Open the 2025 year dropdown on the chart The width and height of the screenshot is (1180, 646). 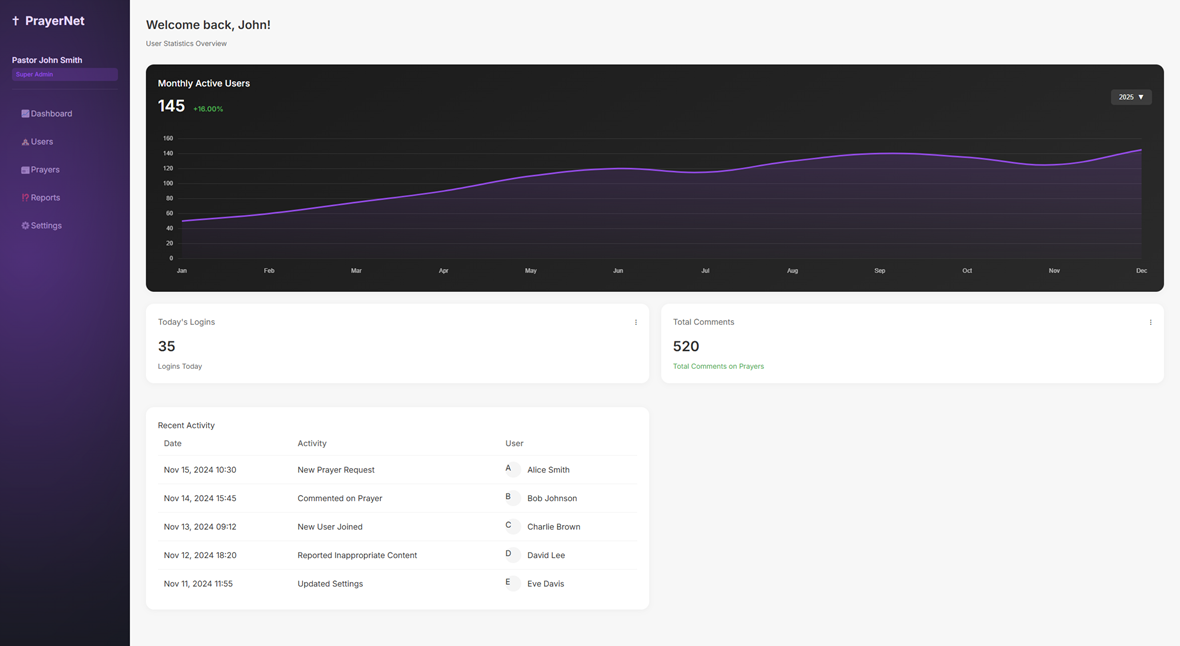pyautogui.click(x=1130, y=96)
